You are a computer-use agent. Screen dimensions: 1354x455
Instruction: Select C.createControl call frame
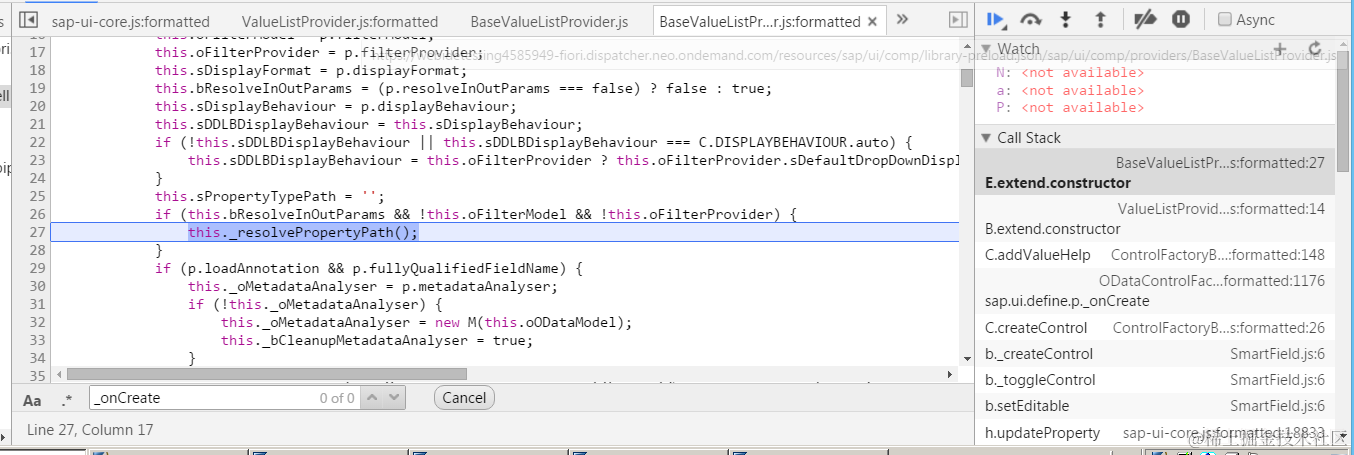1155,328
